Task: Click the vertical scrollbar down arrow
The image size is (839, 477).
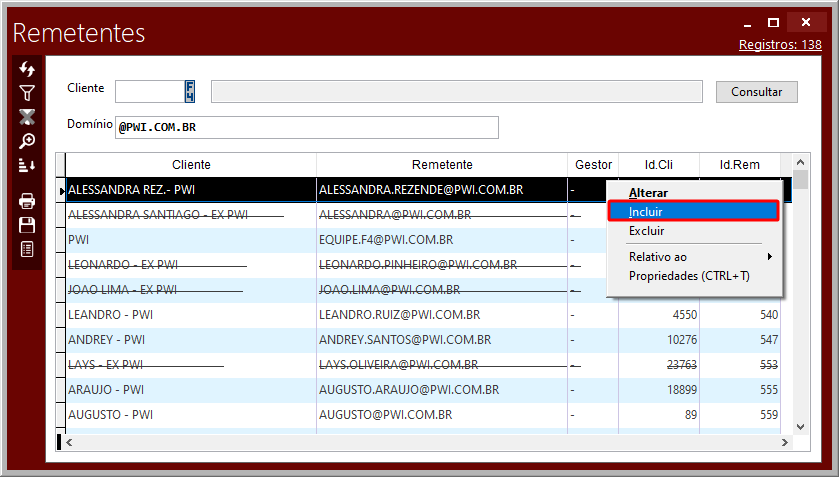Action: pyautogui.click(x=800, y=426)
